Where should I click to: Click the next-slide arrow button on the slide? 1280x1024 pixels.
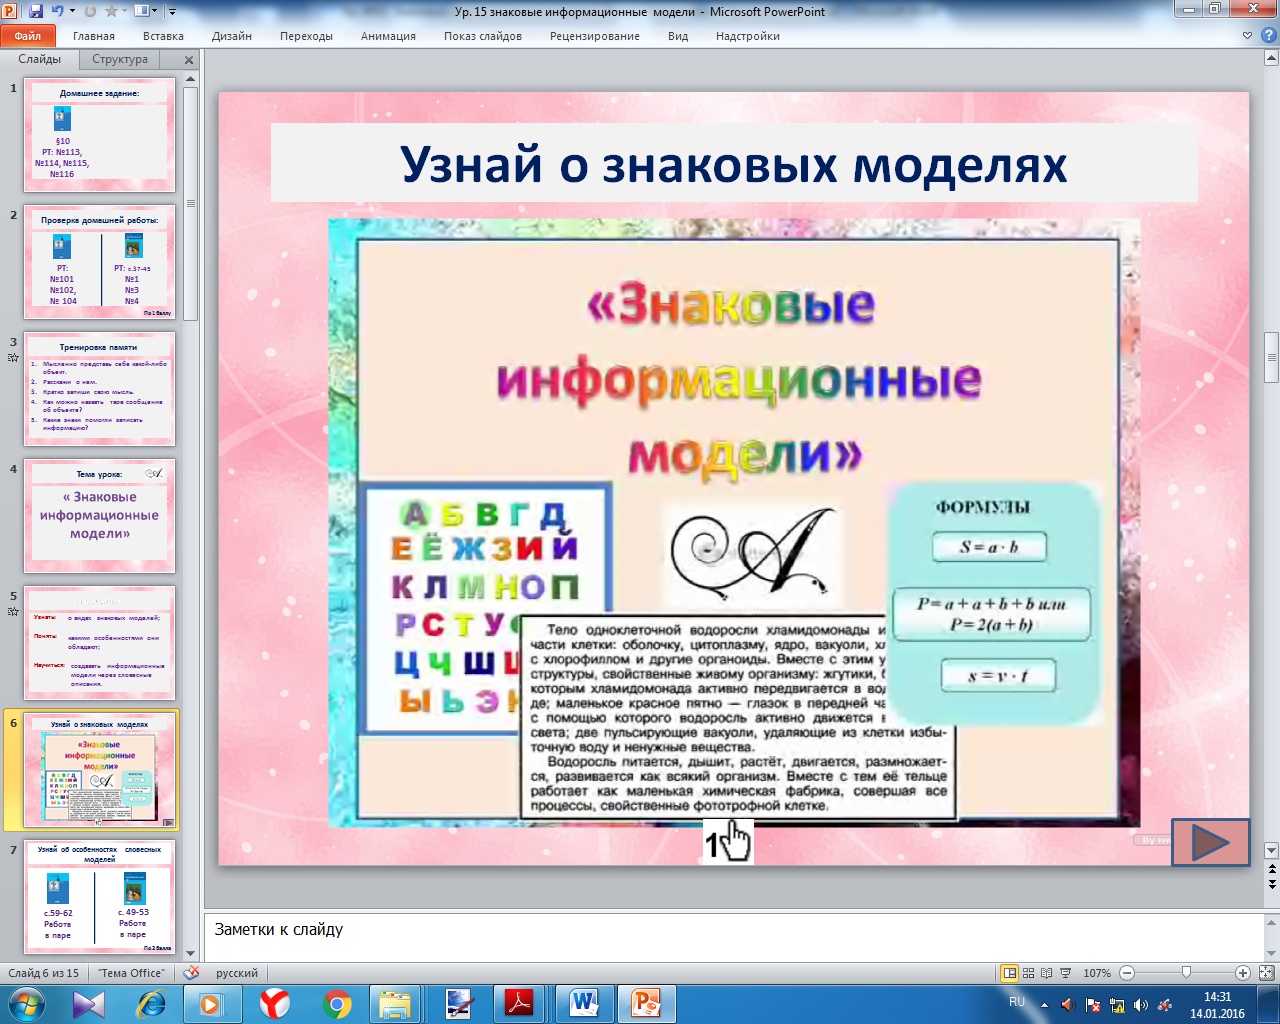click(1210, 842)
